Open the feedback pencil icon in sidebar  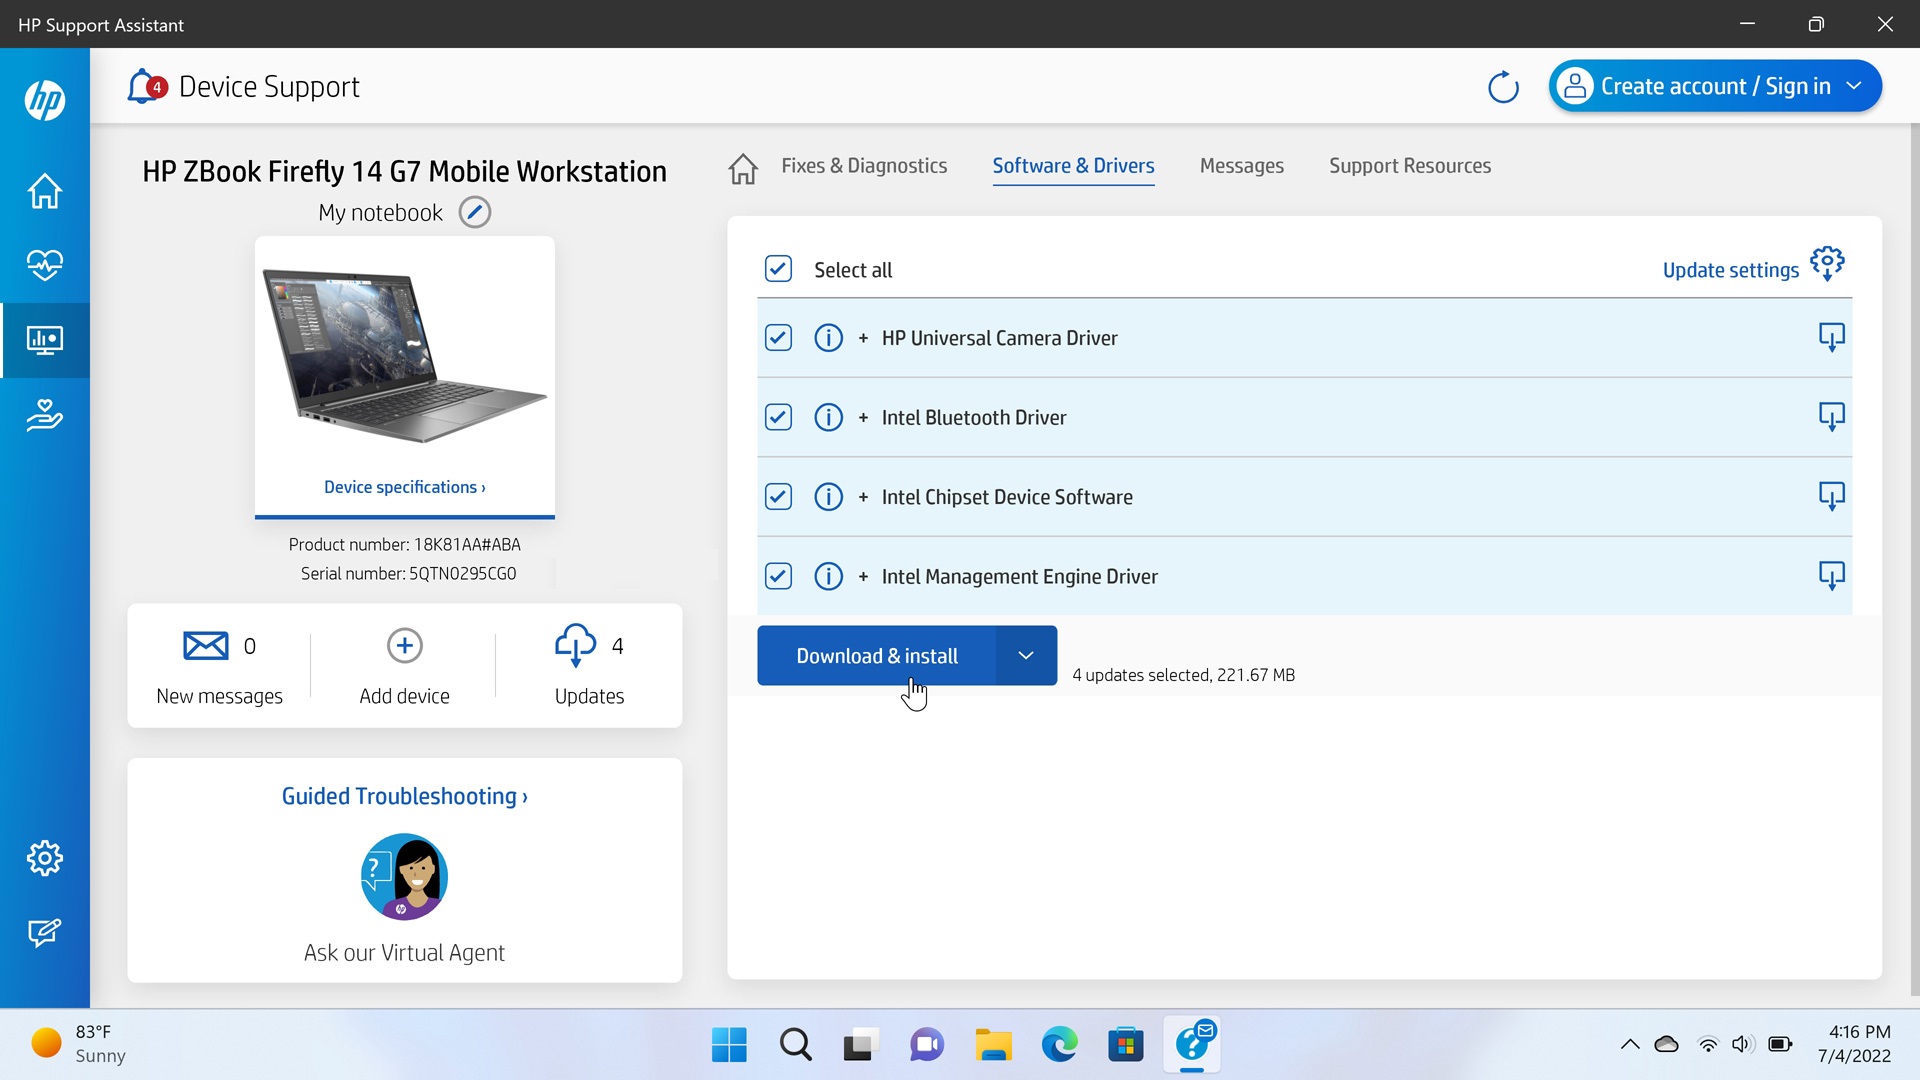(45, 932)
